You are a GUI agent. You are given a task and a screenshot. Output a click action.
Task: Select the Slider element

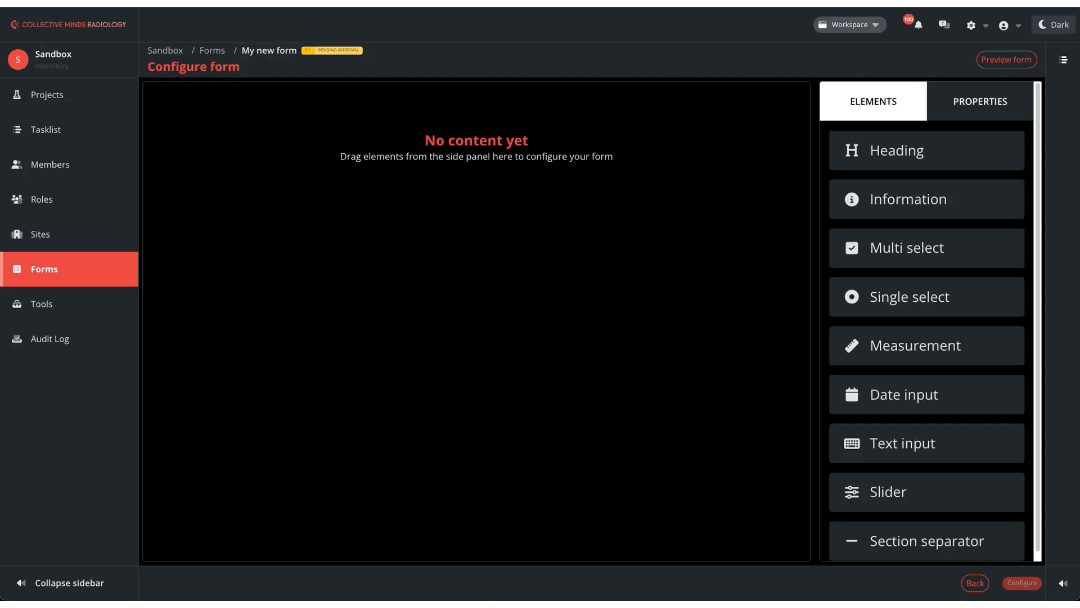(x=926, y=492)
